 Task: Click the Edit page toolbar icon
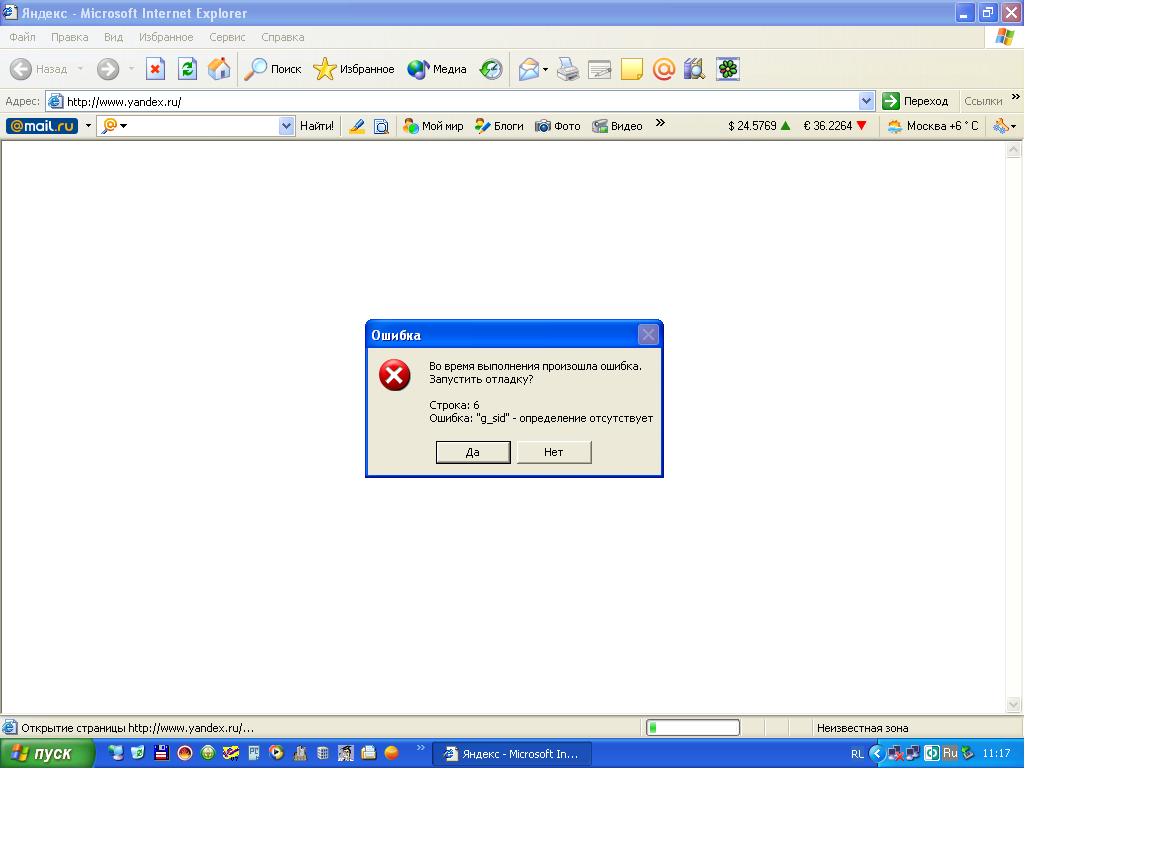point(600,69)
